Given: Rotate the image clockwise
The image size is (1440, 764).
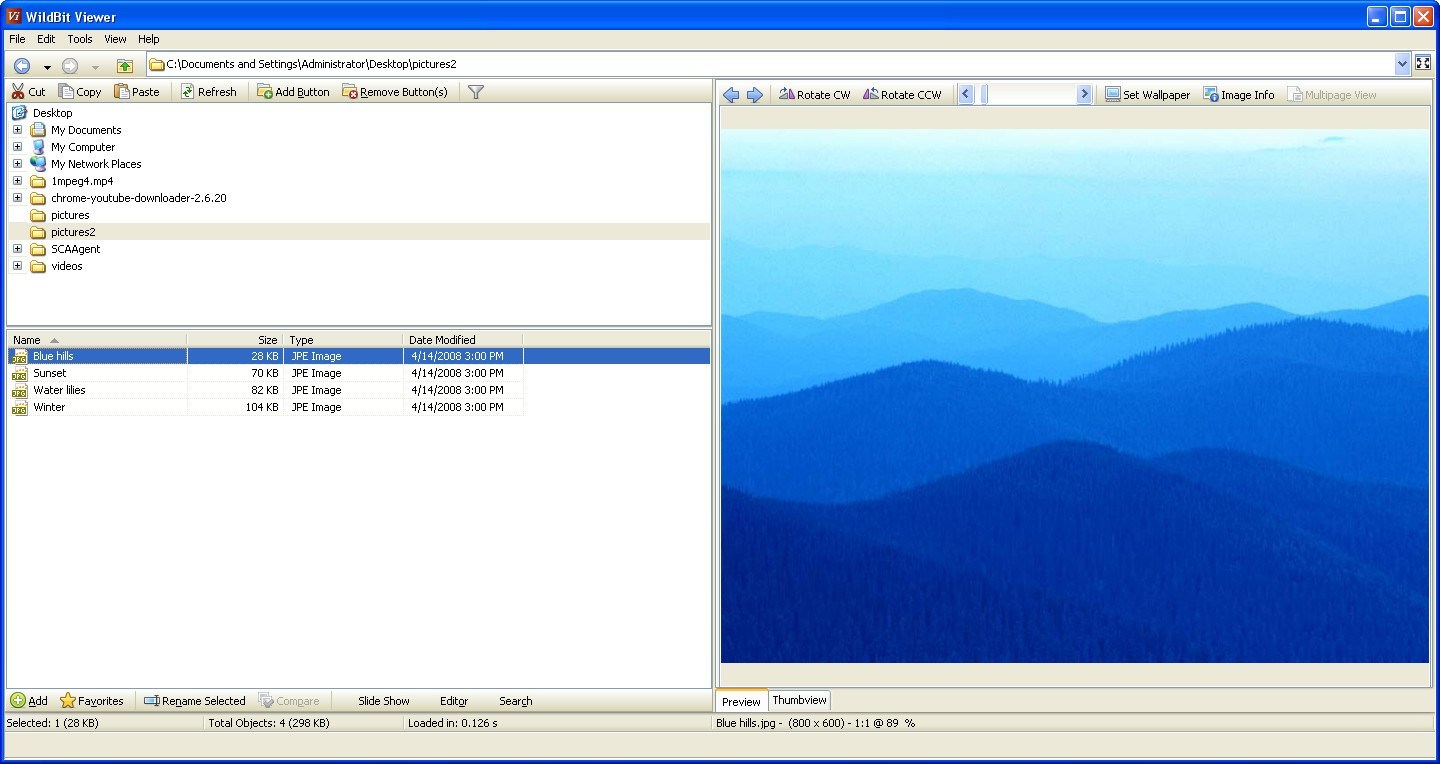Looking at the screenshot, I should 814,94.
